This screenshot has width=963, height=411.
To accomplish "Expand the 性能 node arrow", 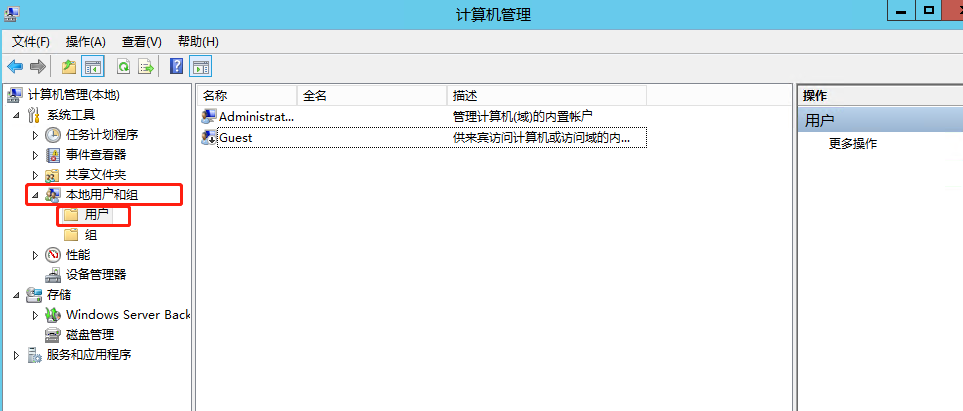I will 35,255.
